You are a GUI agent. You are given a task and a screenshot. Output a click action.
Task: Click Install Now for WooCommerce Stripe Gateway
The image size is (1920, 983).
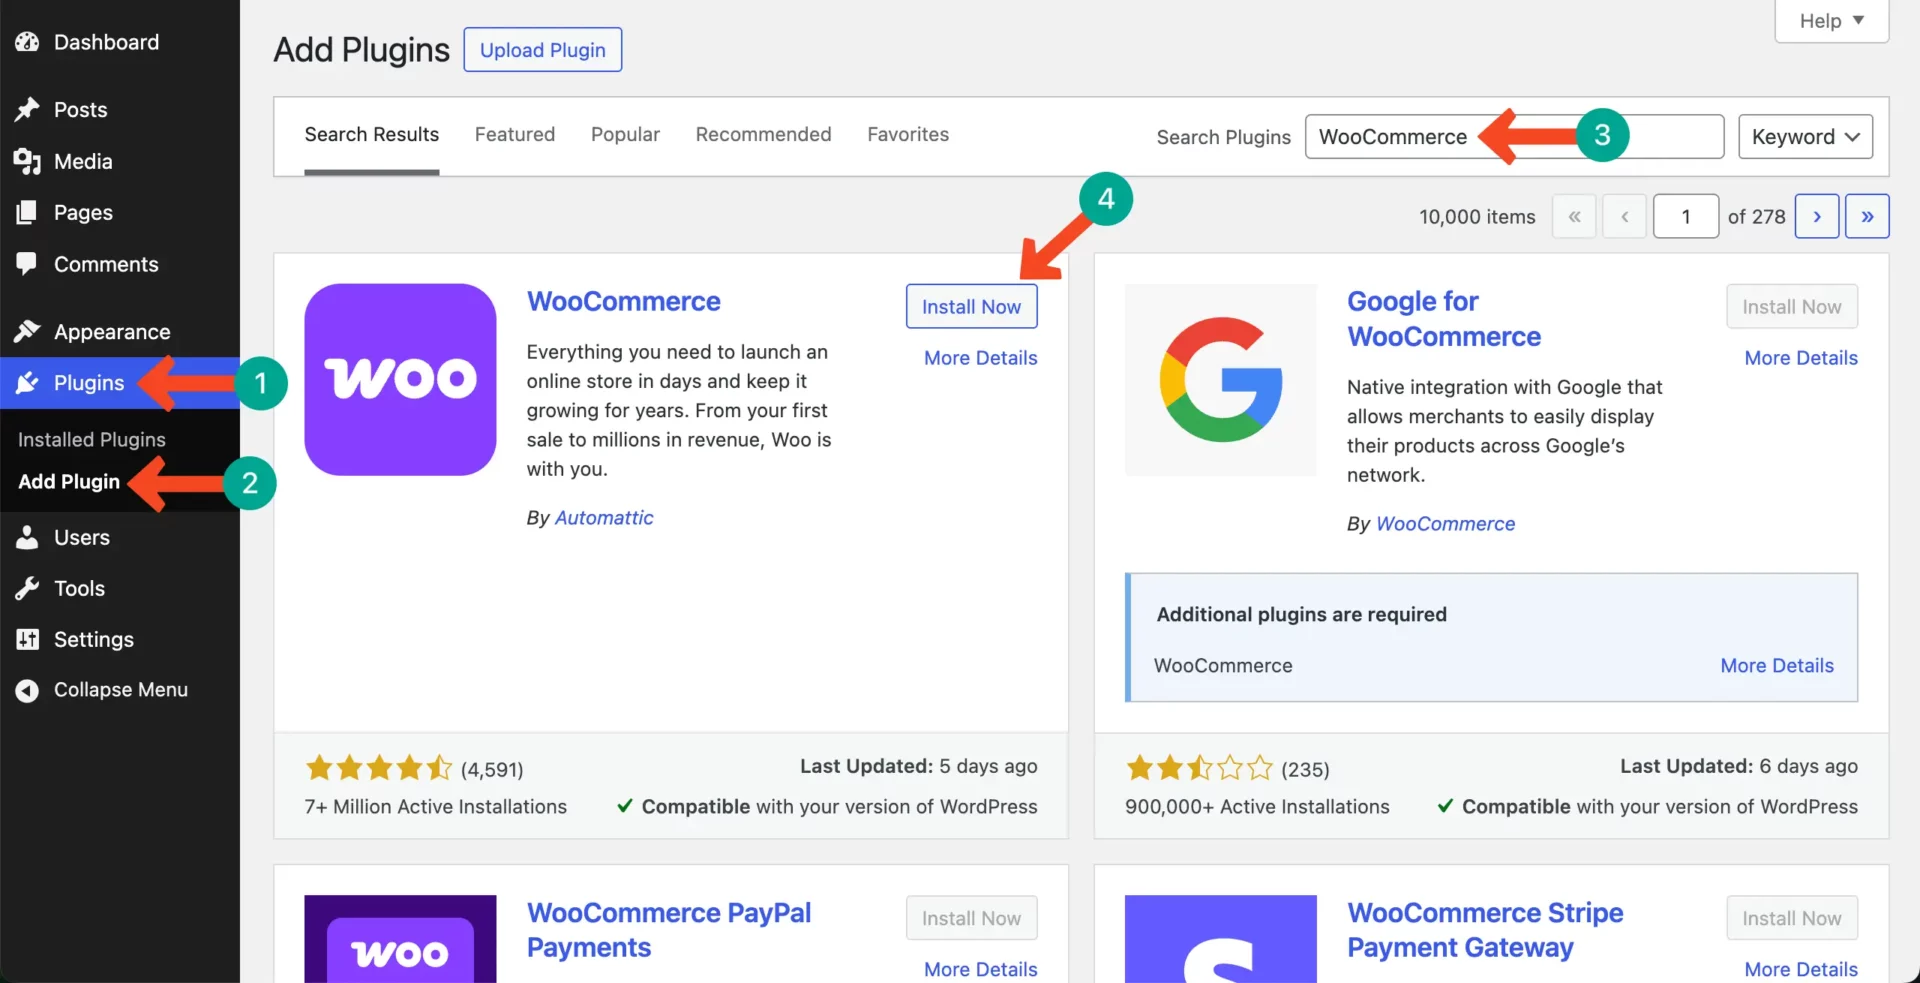pyautogui.click(x=1791, y=918)
